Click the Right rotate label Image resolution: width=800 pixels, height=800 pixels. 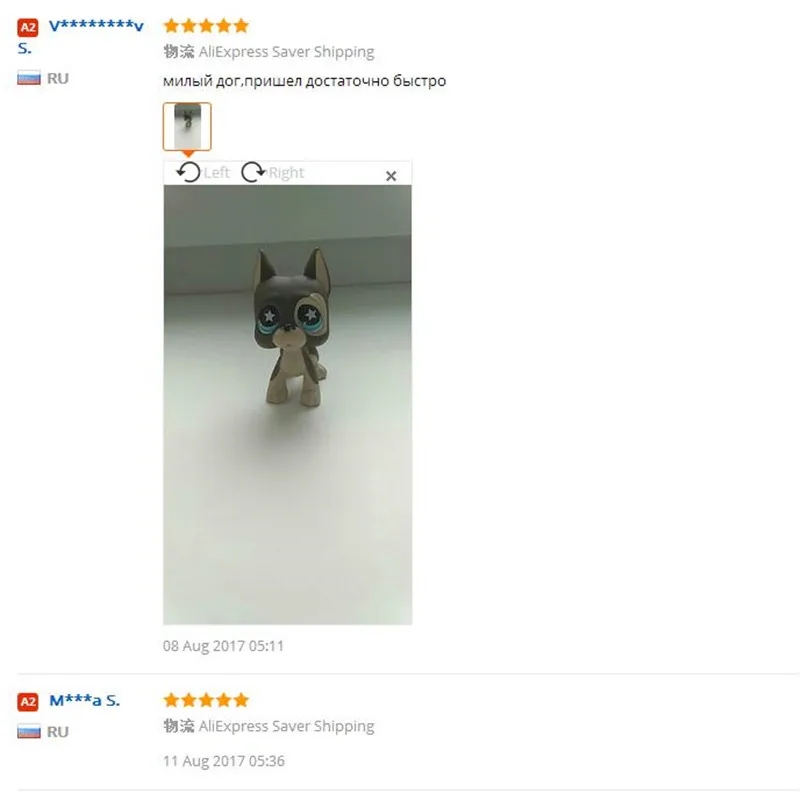[286, 173]
